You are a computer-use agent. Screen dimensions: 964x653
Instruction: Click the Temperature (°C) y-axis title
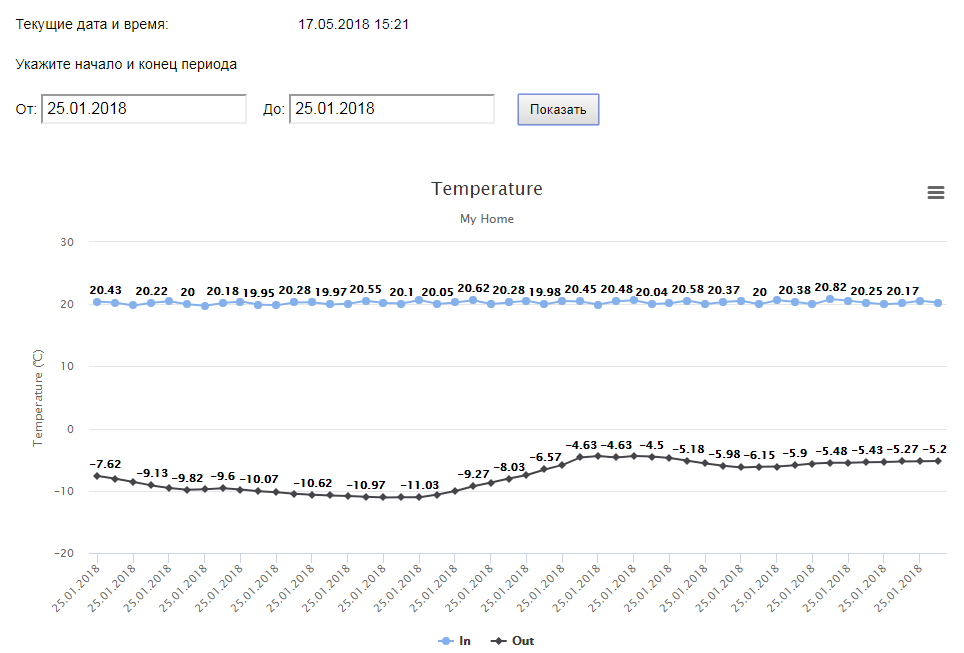(39, 397)
